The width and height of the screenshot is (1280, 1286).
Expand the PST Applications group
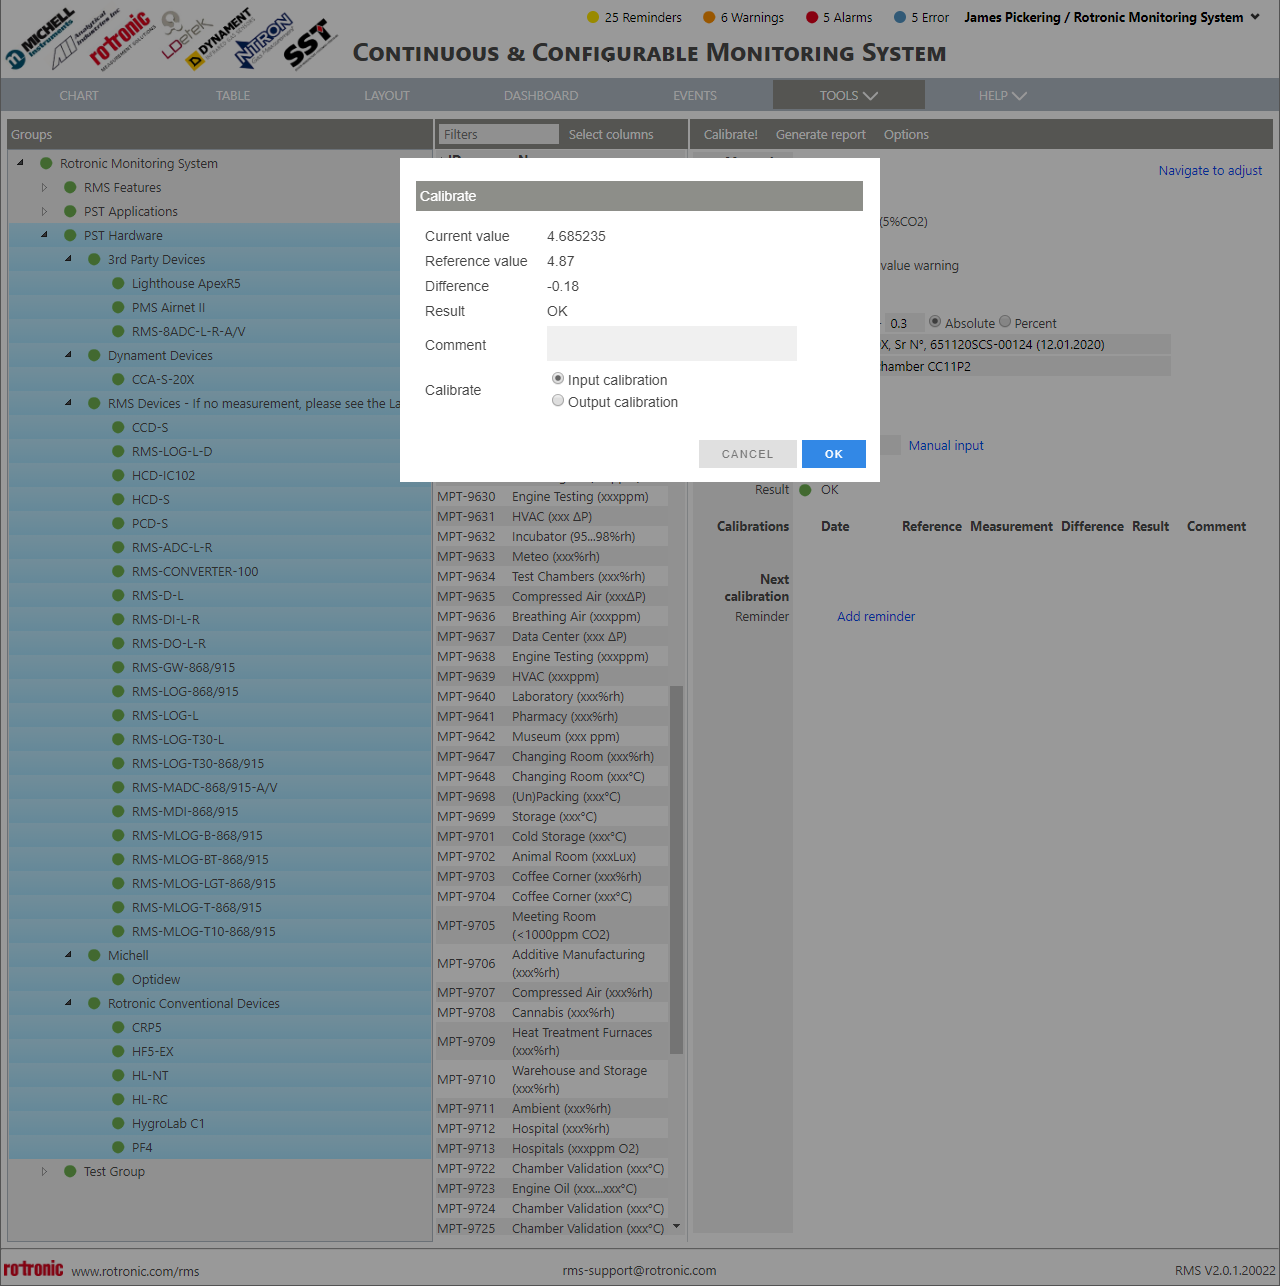coord(44,211)
